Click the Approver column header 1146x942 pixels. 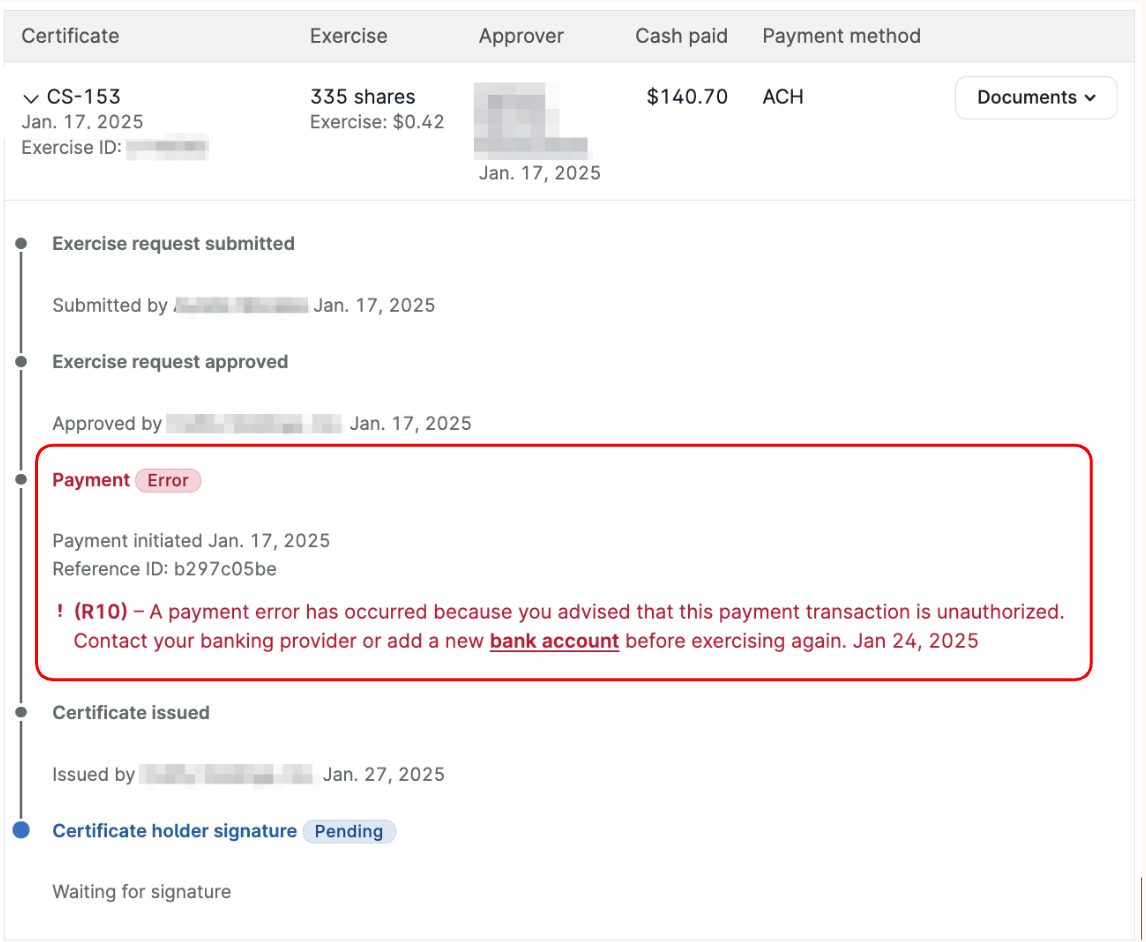pyautogui.click(x=521, y=36)
